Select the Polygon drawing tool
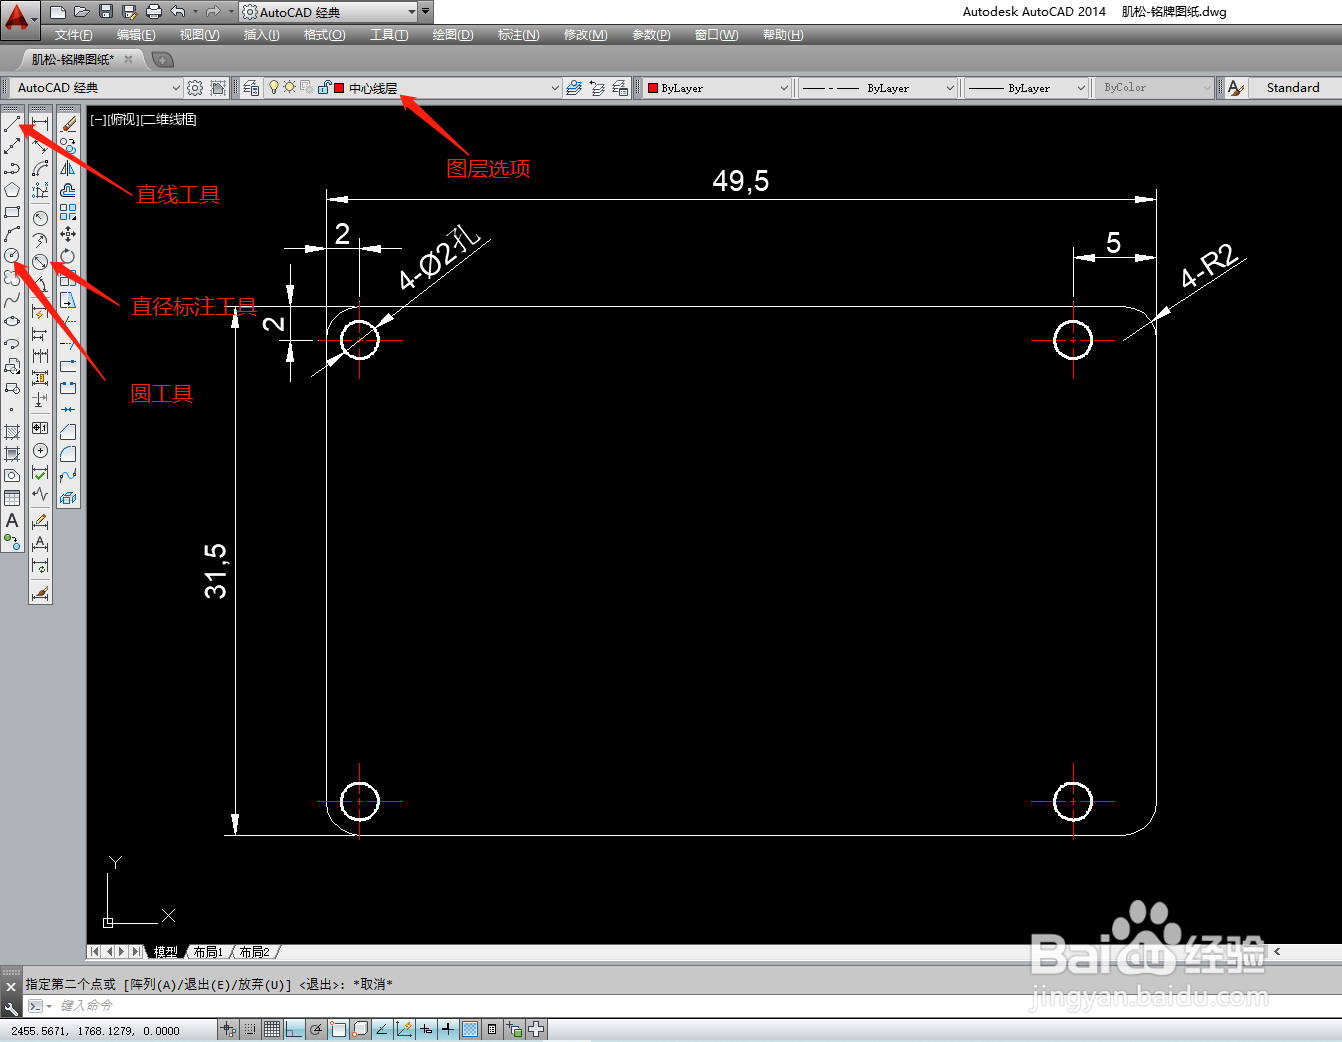The width and height of the screenshot is (1342, 1042). coord(12,190)
